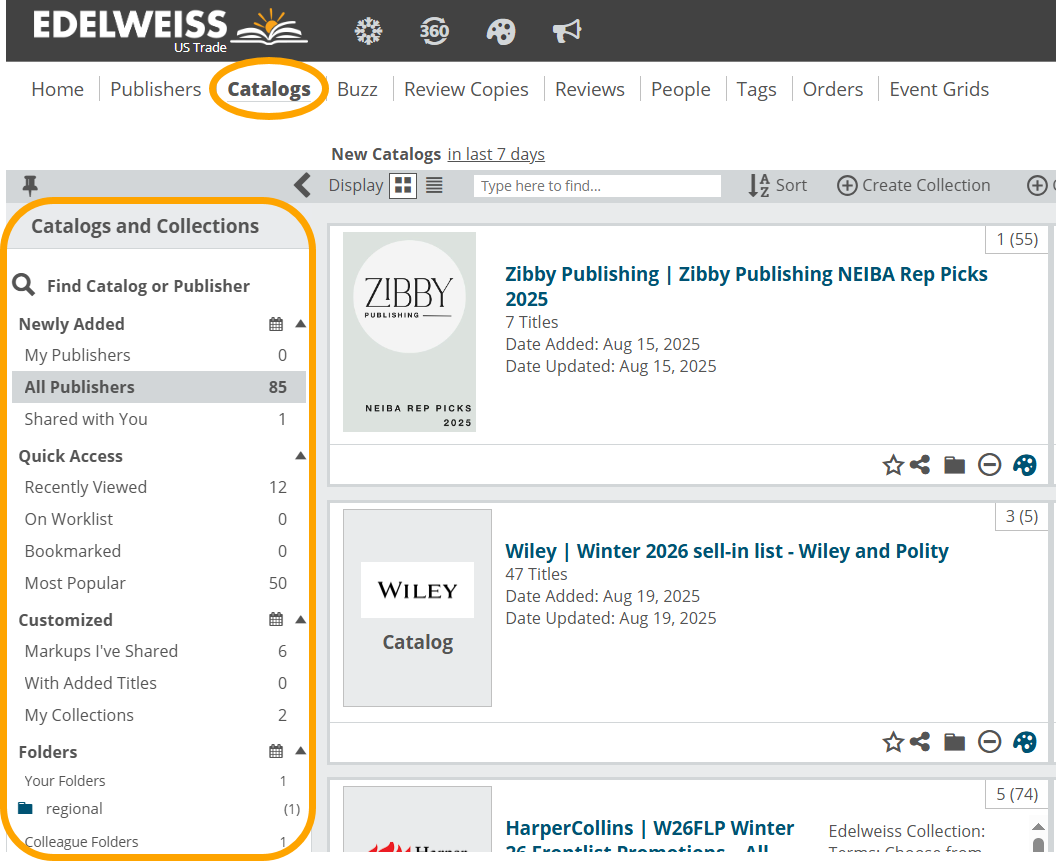Click the palette icon on Wiley catalog
This screenshot has height=861, width=1056.
(x=1024, y=742)
